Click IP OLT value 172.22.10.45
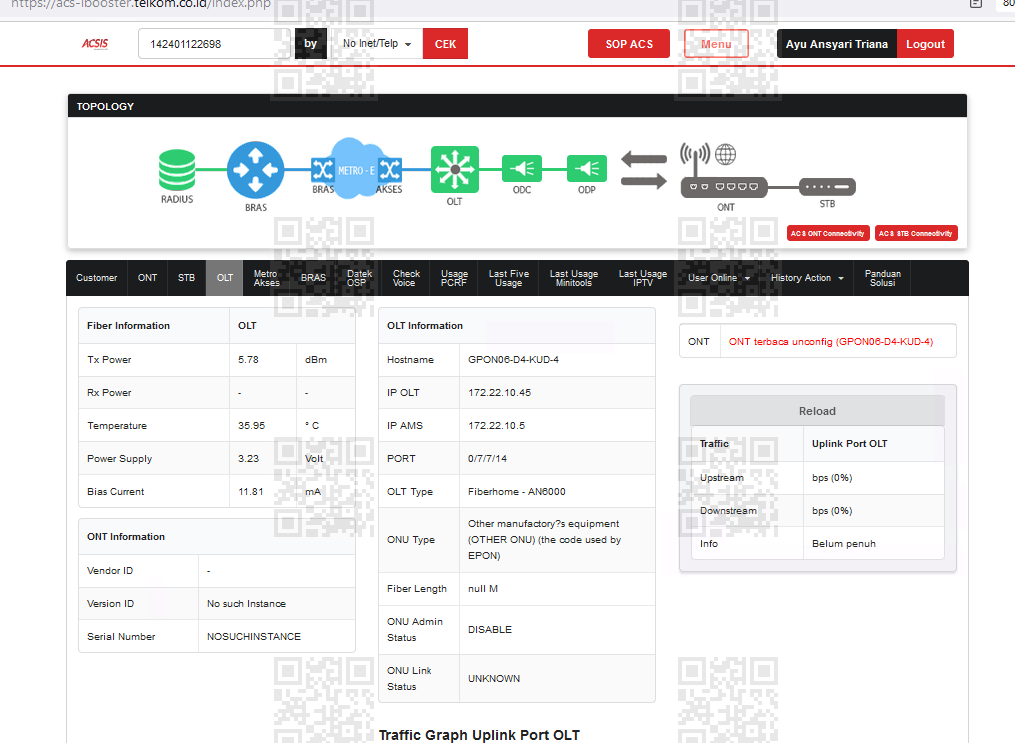This screenshot has width=1015, height=743. [500, 393]
